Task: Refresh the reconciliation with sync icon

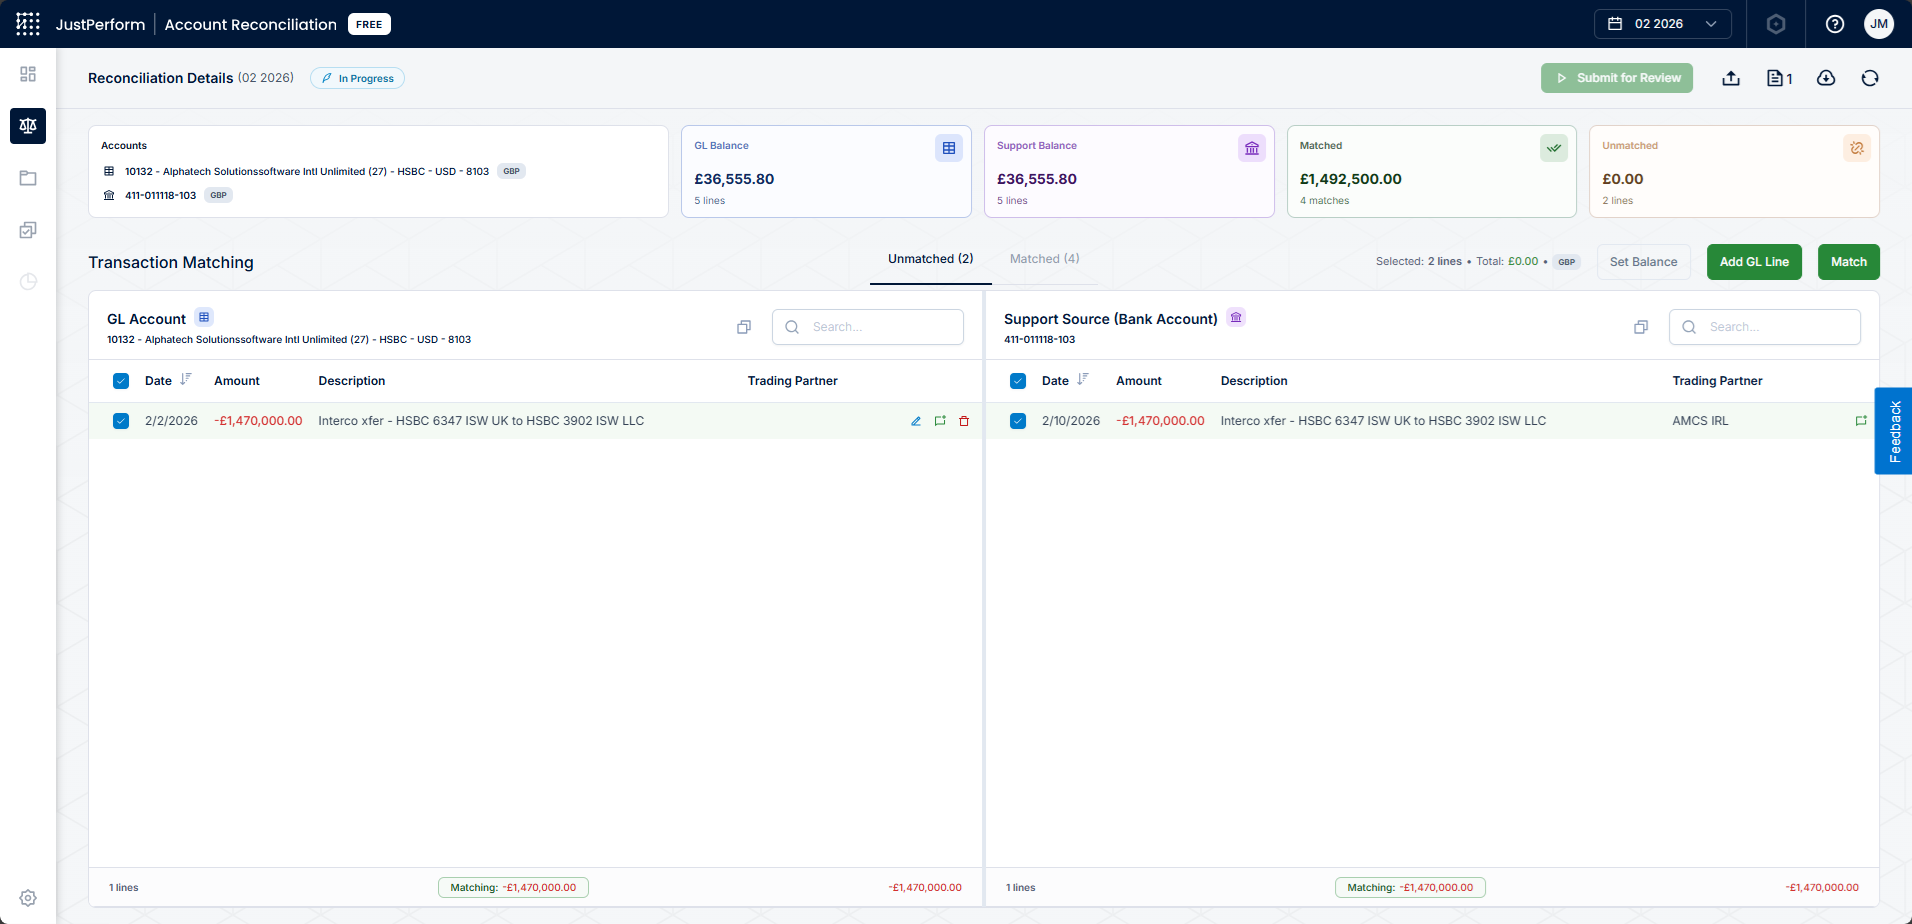Action: coord(1870,78)
